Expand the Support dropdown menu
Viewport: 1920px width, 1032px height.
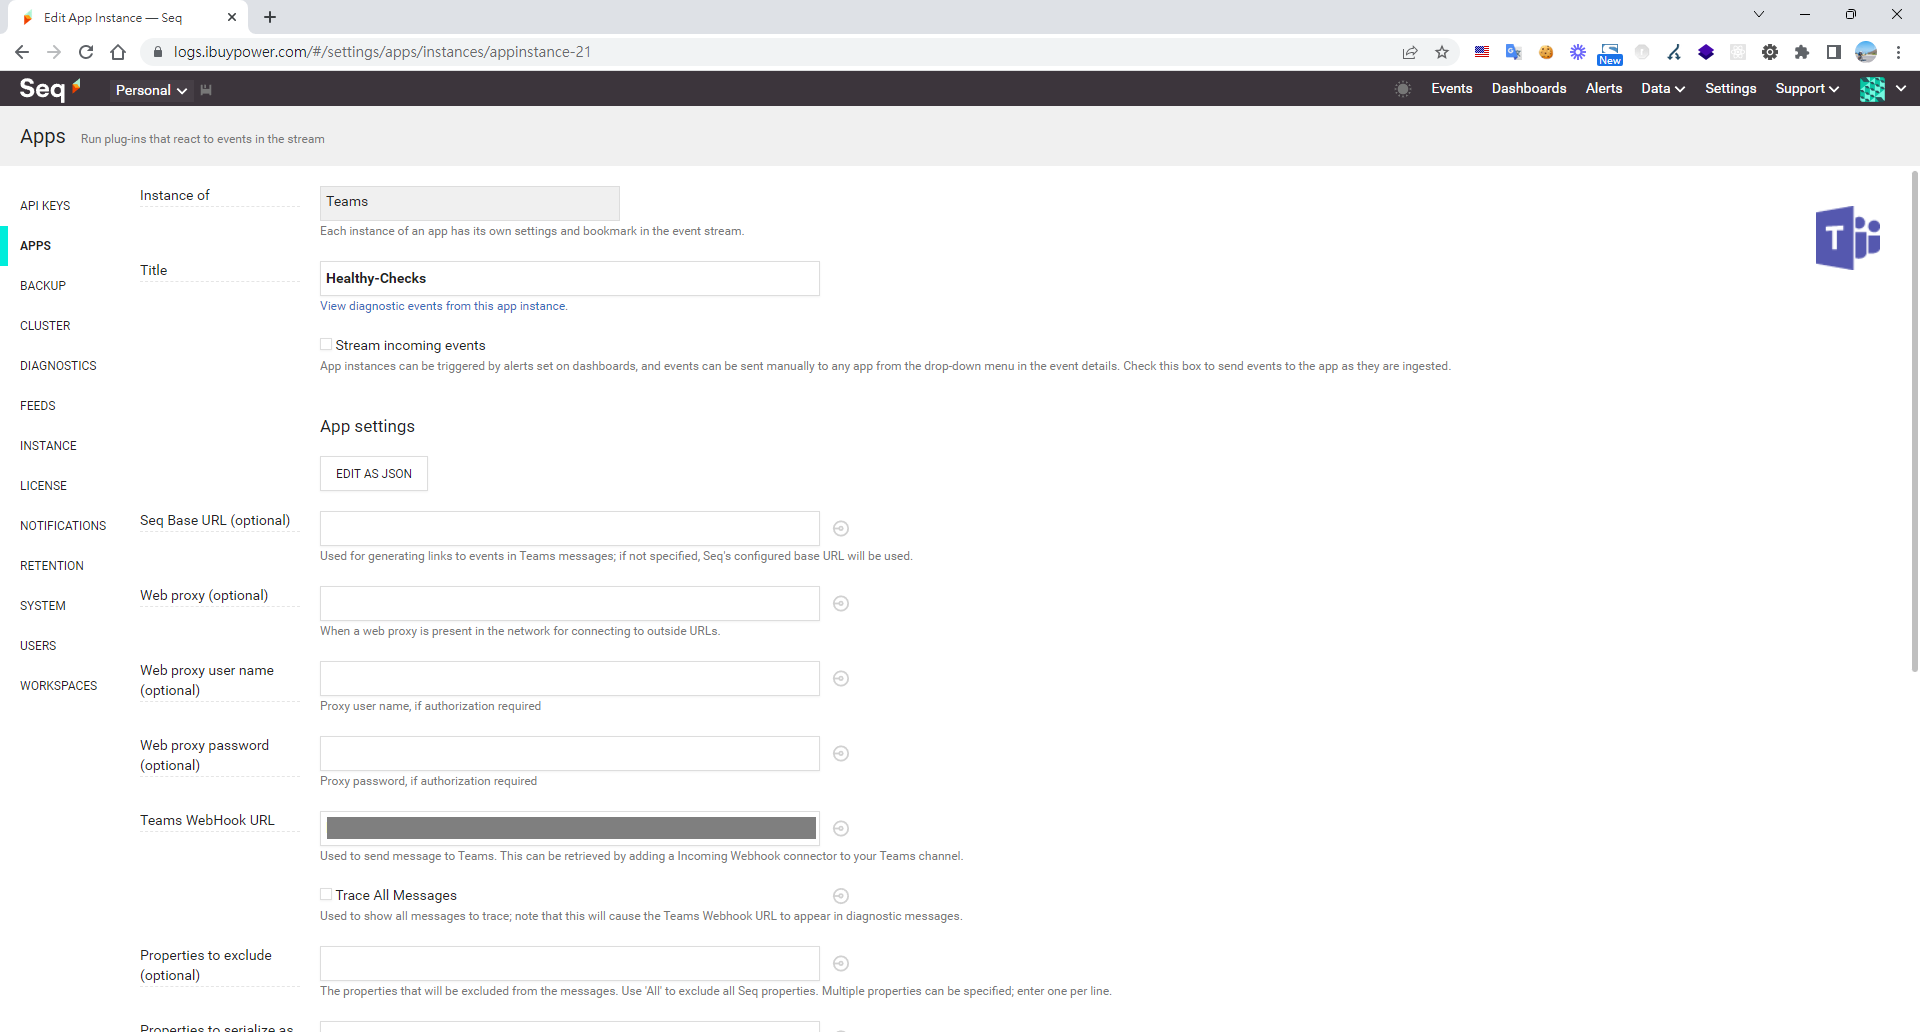1806,89
